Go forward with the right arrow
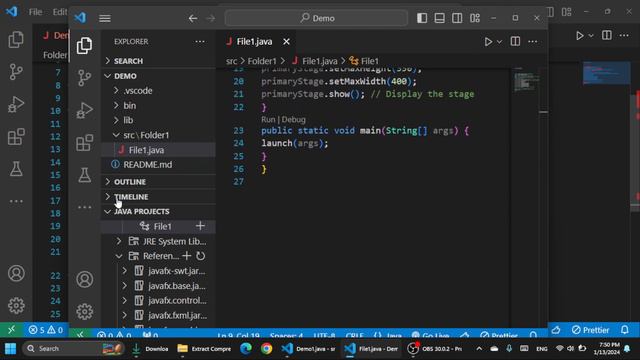The image size is (640, 360). pos(211,18)
